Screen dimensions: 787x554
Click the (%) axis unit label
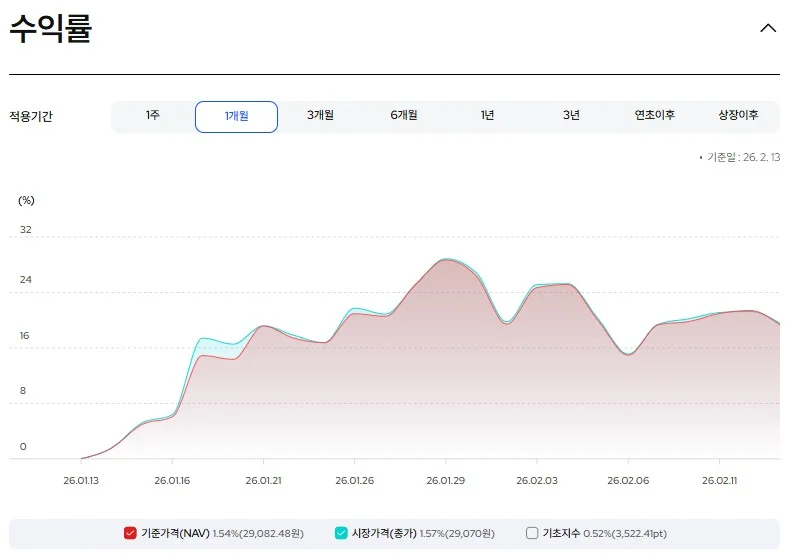[26, 200]
